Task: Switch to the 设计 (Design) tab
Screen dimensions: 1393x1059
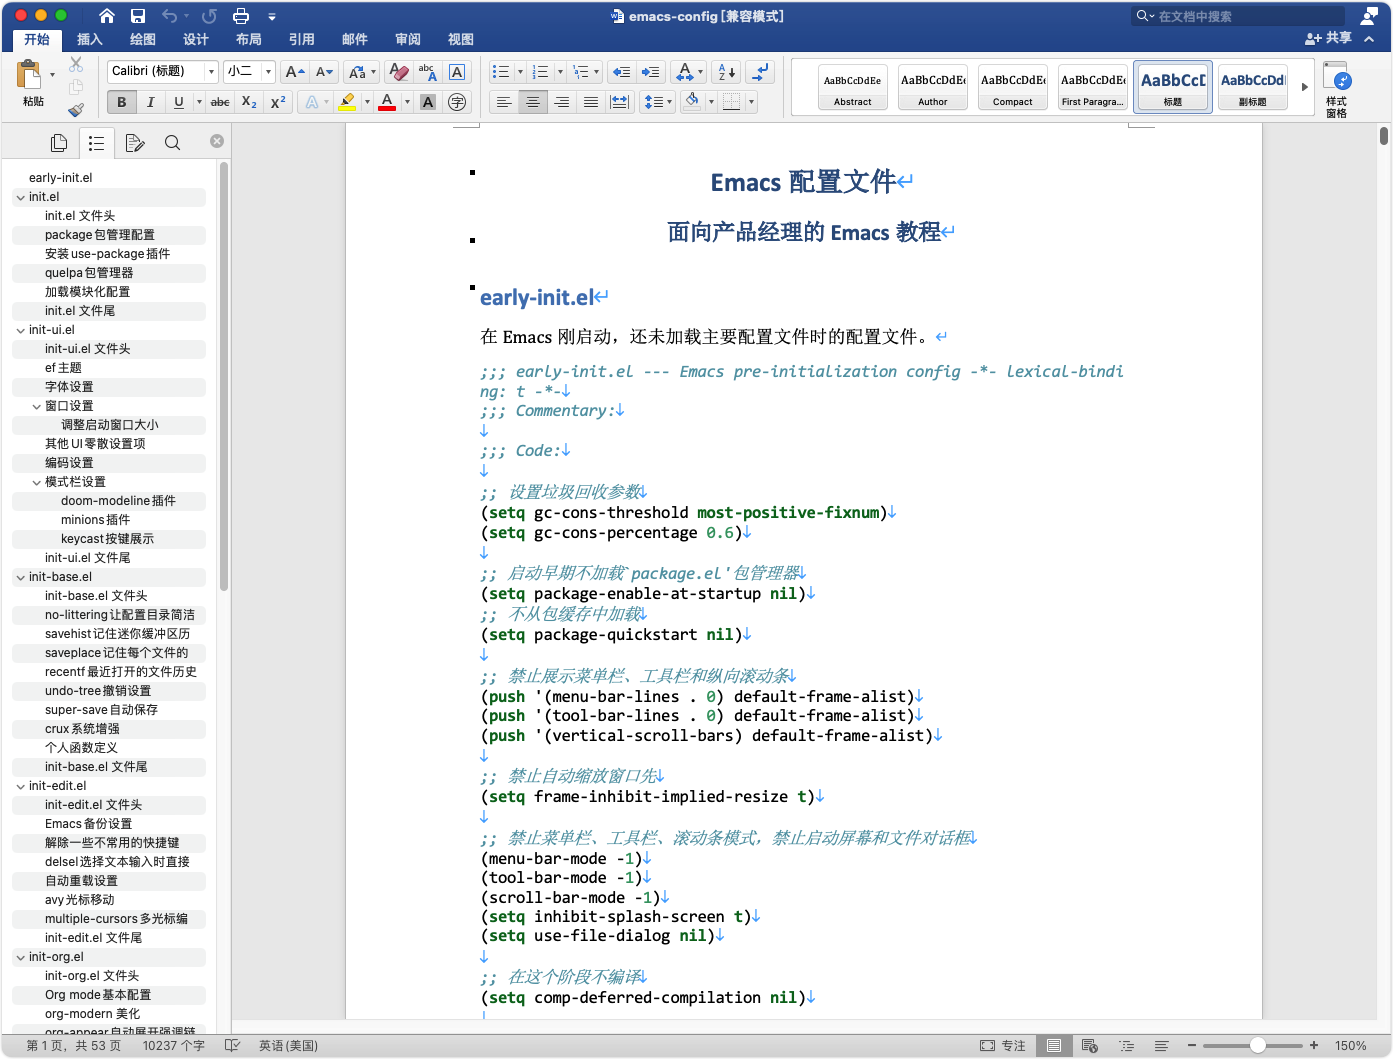Action: click(196, 39)
